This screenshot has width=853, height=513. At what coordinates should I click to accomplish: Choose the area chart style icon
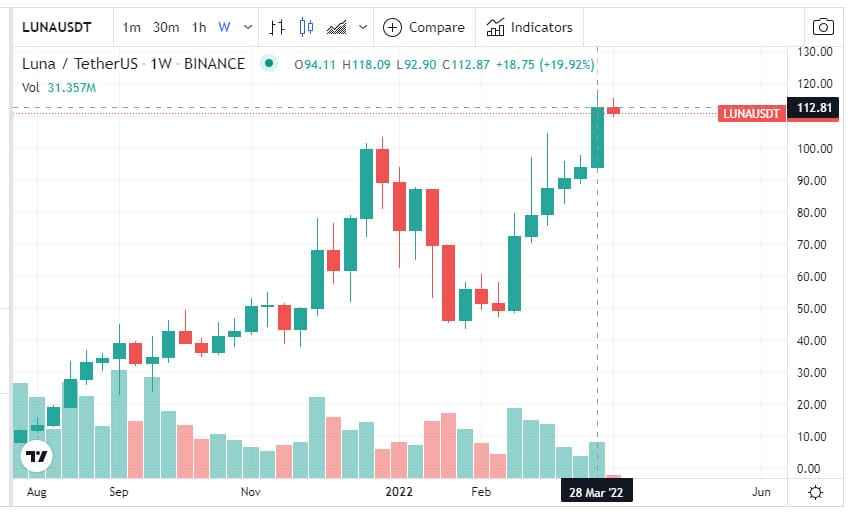point(337,27)
